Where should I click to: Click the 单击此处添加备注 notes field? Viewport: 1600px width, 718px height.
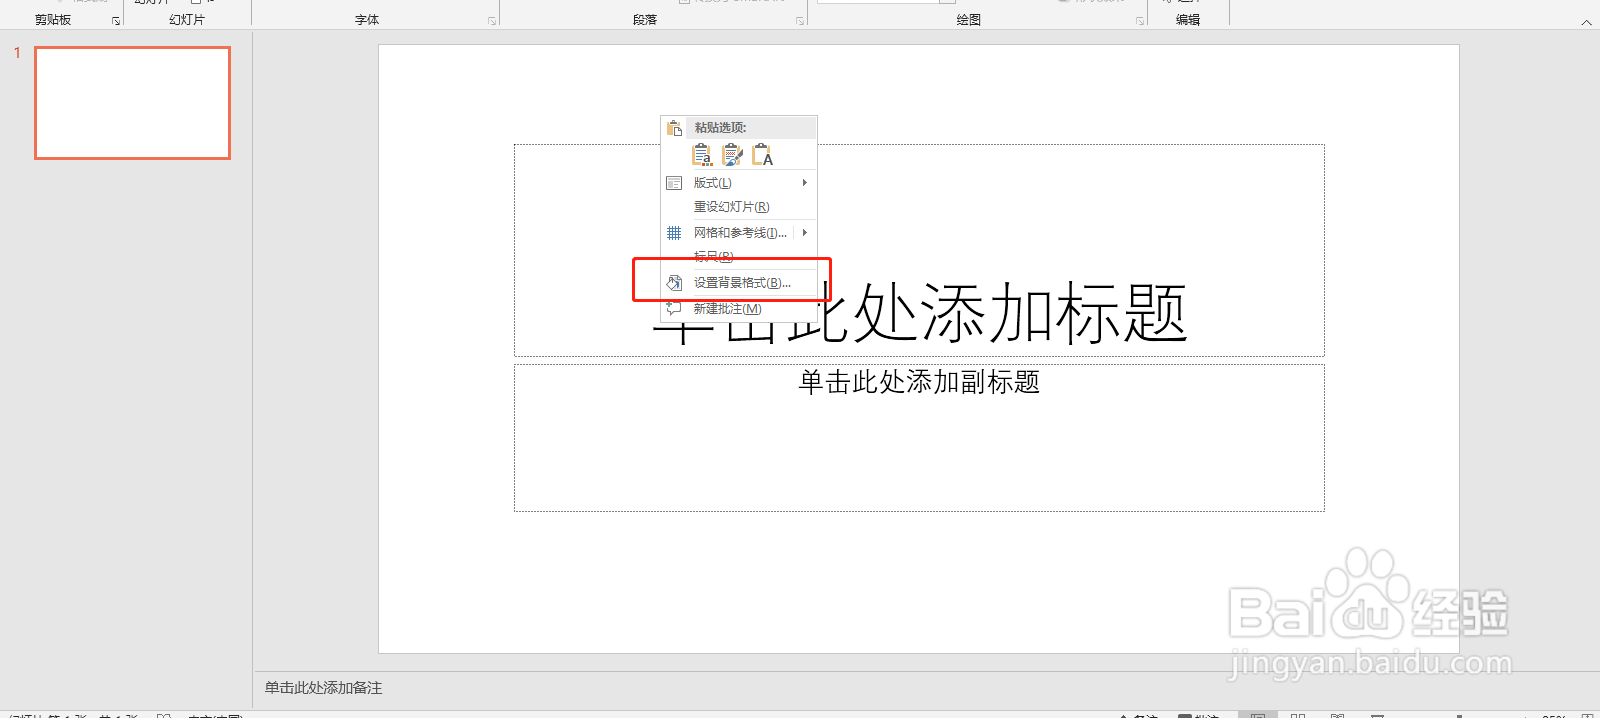(x=323, y=688)
